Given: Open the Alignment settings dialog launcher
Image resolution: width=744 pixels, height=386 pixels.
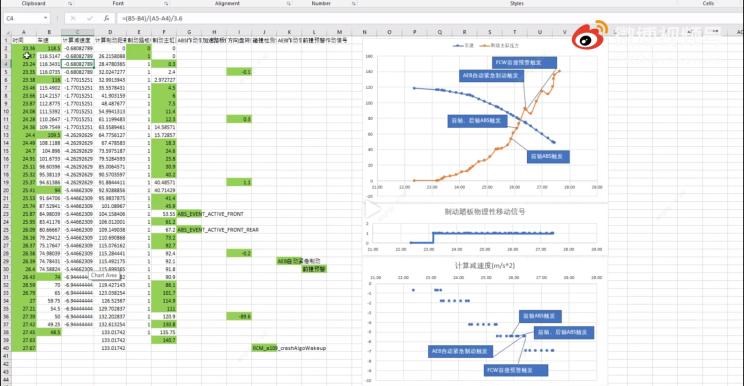Looking at the screenshot, I should [x=288, y=3].
